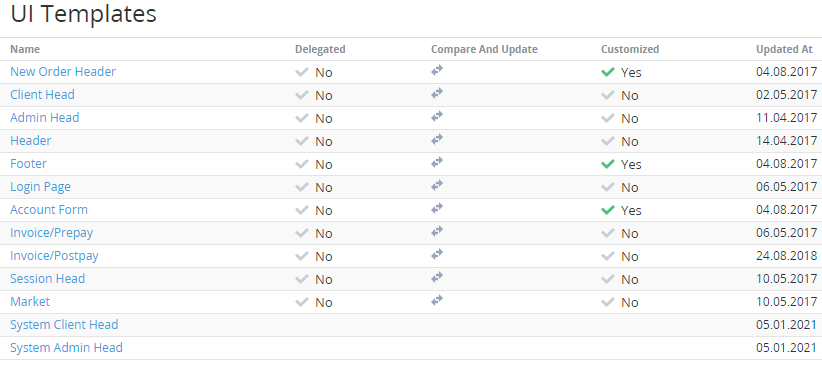Image resolution: width=822 pixels, height=366 pixels.
Task: Click Compare And Update arrows for Footer row
Action: pos(437,163)
